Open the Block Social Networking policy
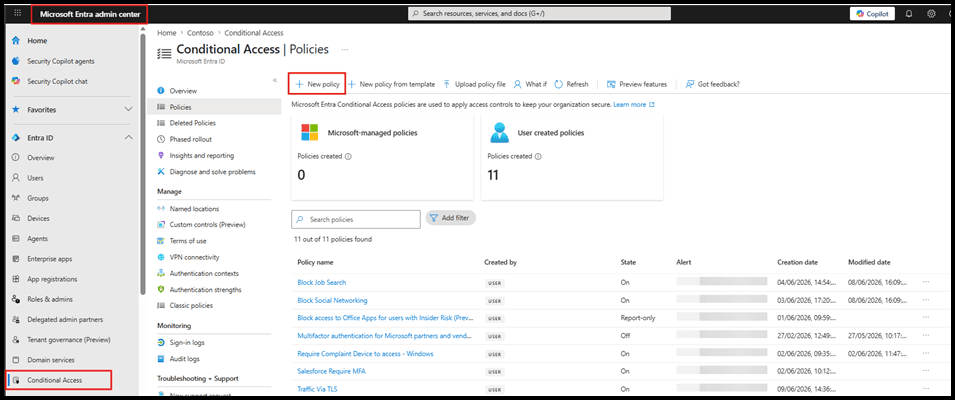Screen dimensions: 955x400 pyautogui.click(x=332, y=300)
